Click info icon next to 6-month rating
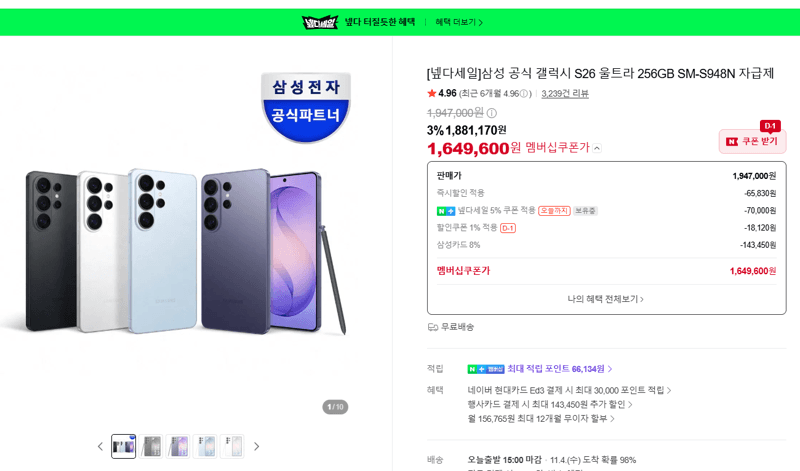The image size is (800, 471). (524, 94)
